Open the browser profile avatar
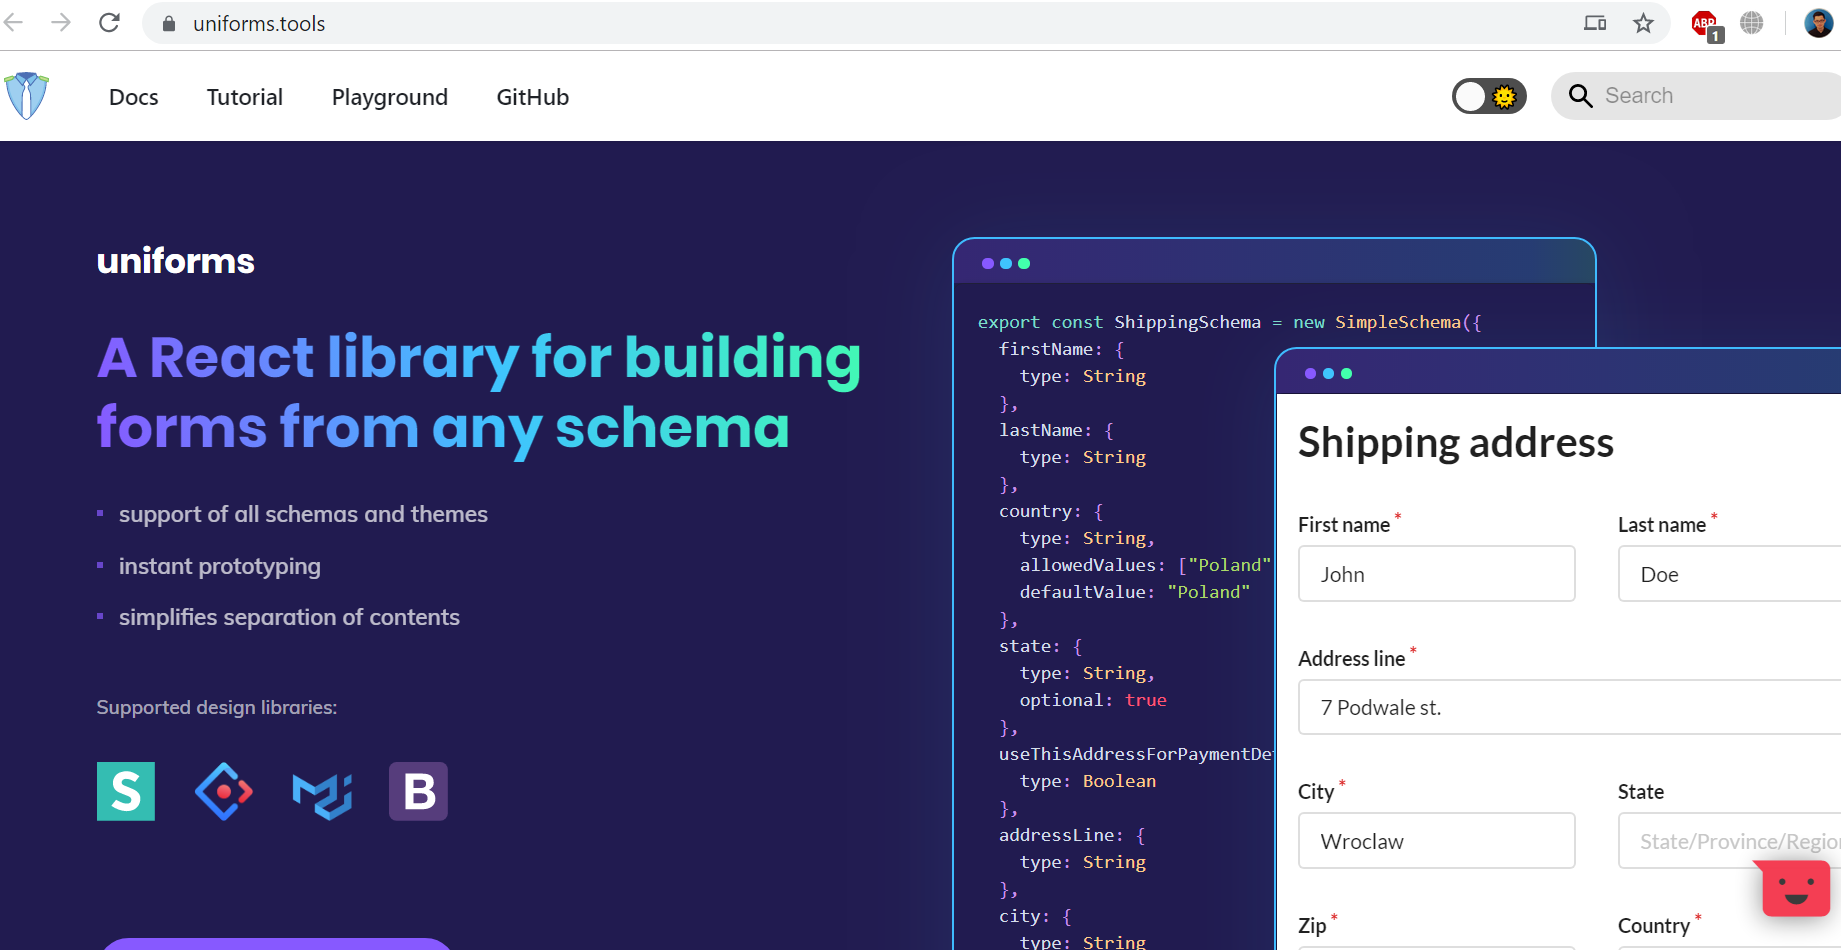 [1819, 23]
